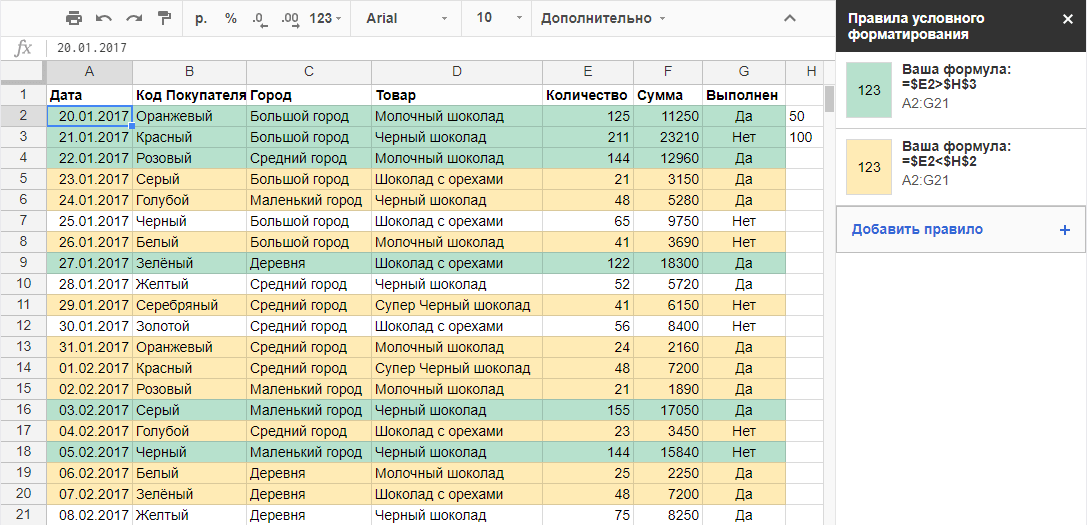The width and height of the screenshot is (1087, 525).
Task: Click the Redo arrow icon
Action: pyautogui.click(x=134, y=19)
